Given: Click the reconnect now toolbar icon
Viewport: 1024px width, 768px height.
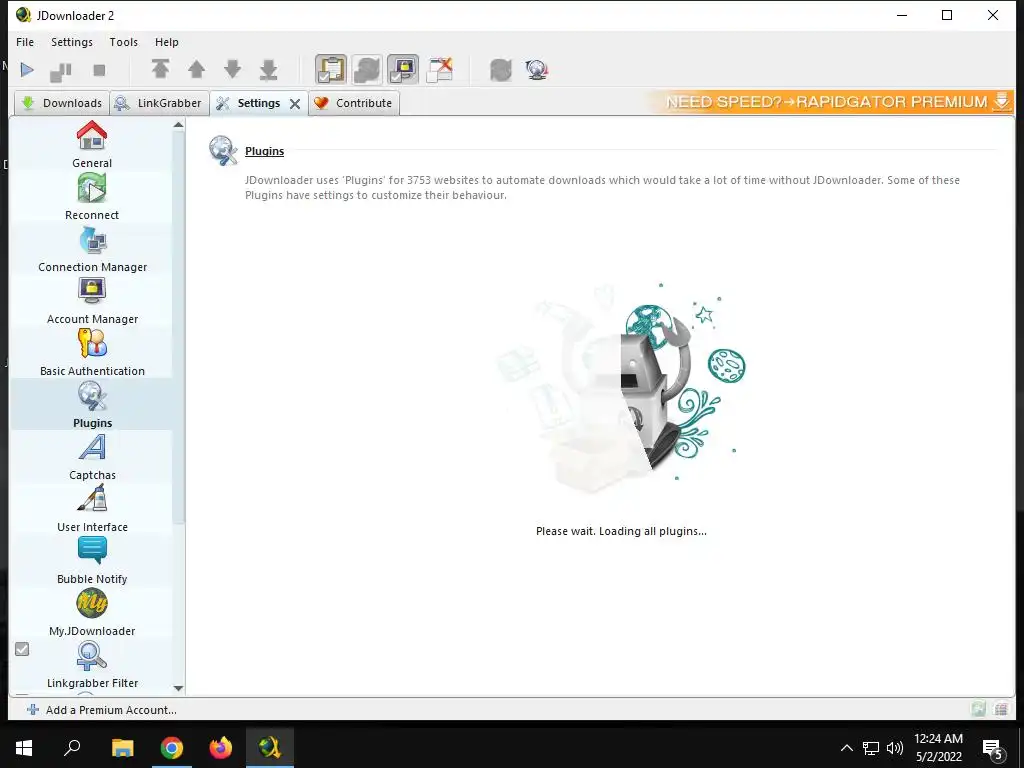Looking at the screenshot, I should click(x=501, y=69).
